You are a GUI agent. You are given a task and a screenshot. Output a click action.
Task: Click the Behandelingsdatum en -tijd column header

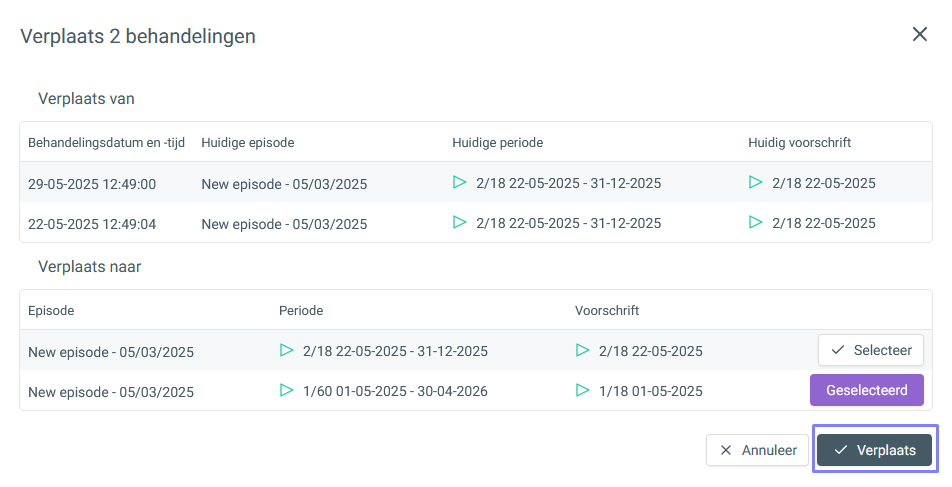106,143
